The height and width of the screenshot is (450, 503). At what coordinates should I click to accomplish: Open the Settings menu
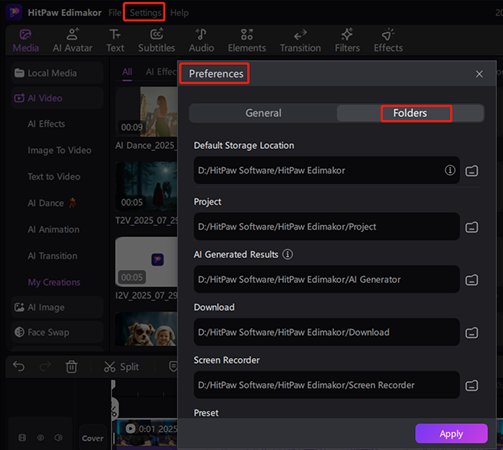point(145,13)
